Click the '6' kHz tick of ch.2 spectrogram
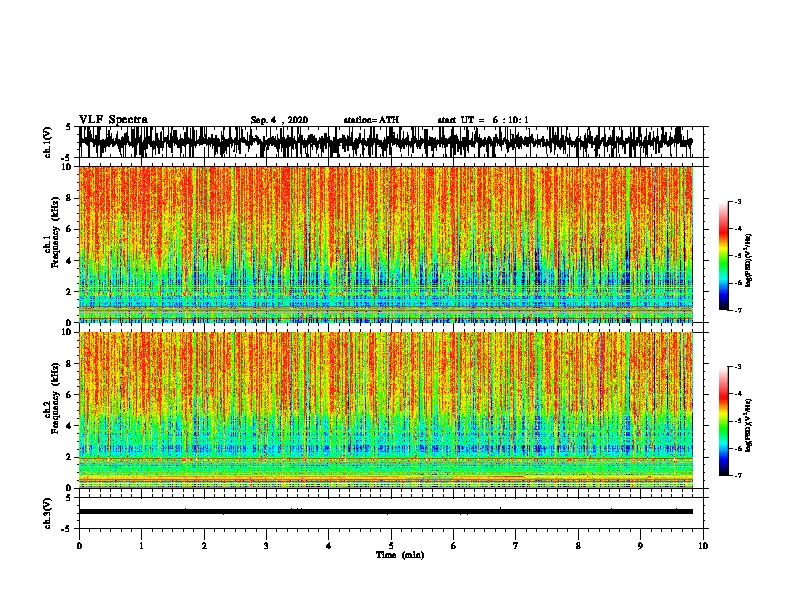792x612 pixels. coord(69,395)
